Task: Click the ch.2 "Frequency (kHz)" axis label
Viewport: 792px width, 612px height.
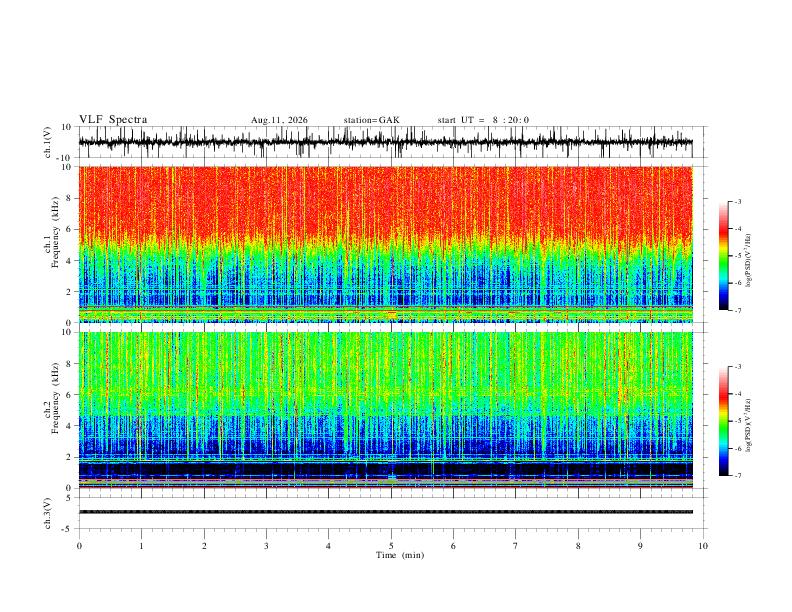Action: click(x=55, y=400)
